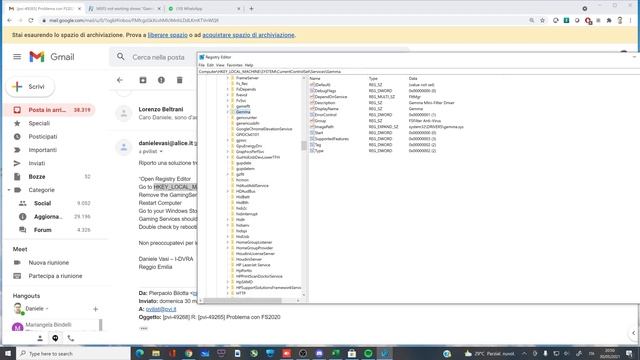Report conversation as spam
Image resolution: width=640 pixels, height=360 pixels.
[x=161, y=80]
